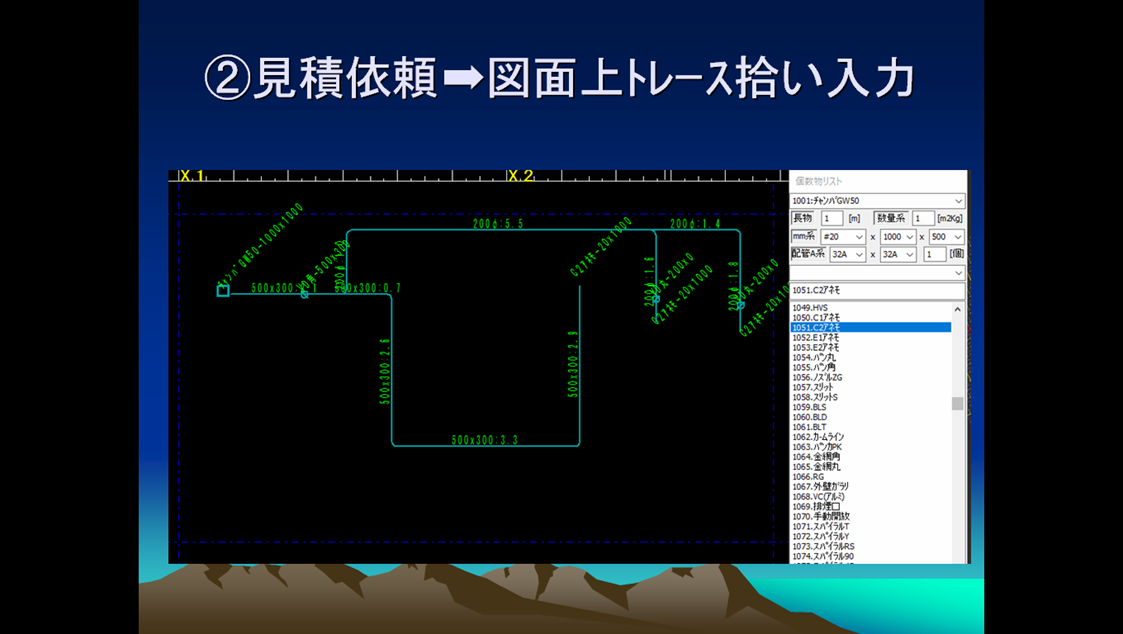Select 1052.E1アネモ in the list
The width and height of the screenshot is (1123, 634).
(x=871, y=337)
